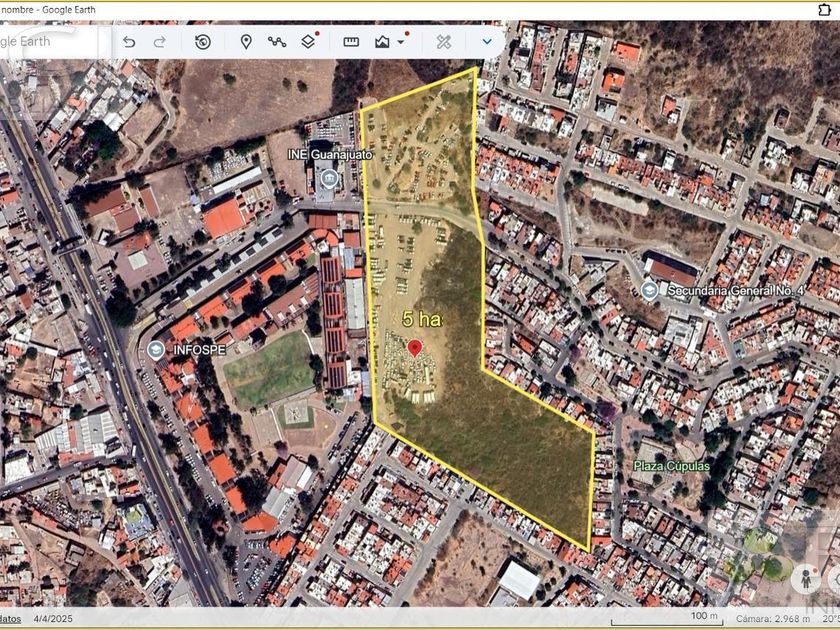Viewport: 840px width, 630px height.
Task: Click Secundaria General No. 4 marker
Action: [649, 290]
